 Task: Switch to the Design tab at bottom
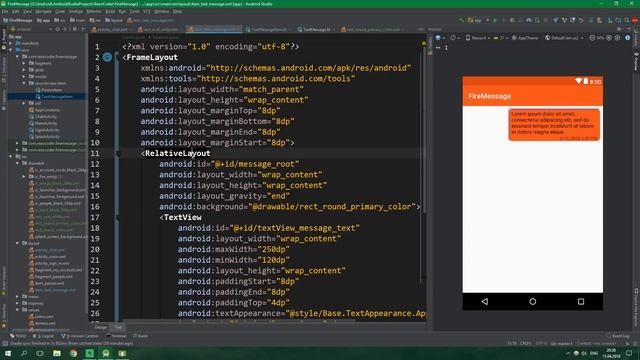101,327
